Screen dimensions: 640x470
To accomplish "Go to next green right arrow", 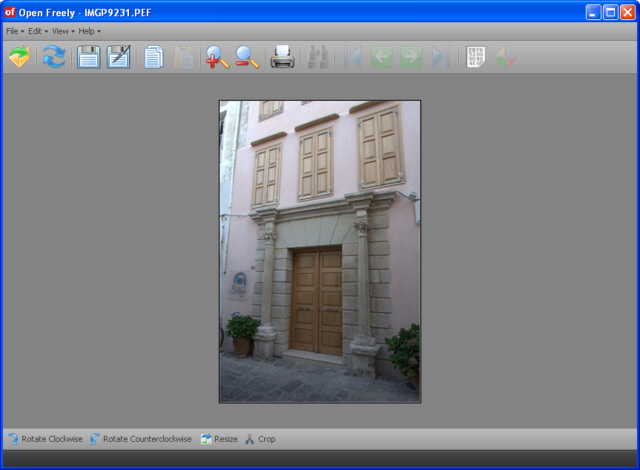I will pos(411,57).
